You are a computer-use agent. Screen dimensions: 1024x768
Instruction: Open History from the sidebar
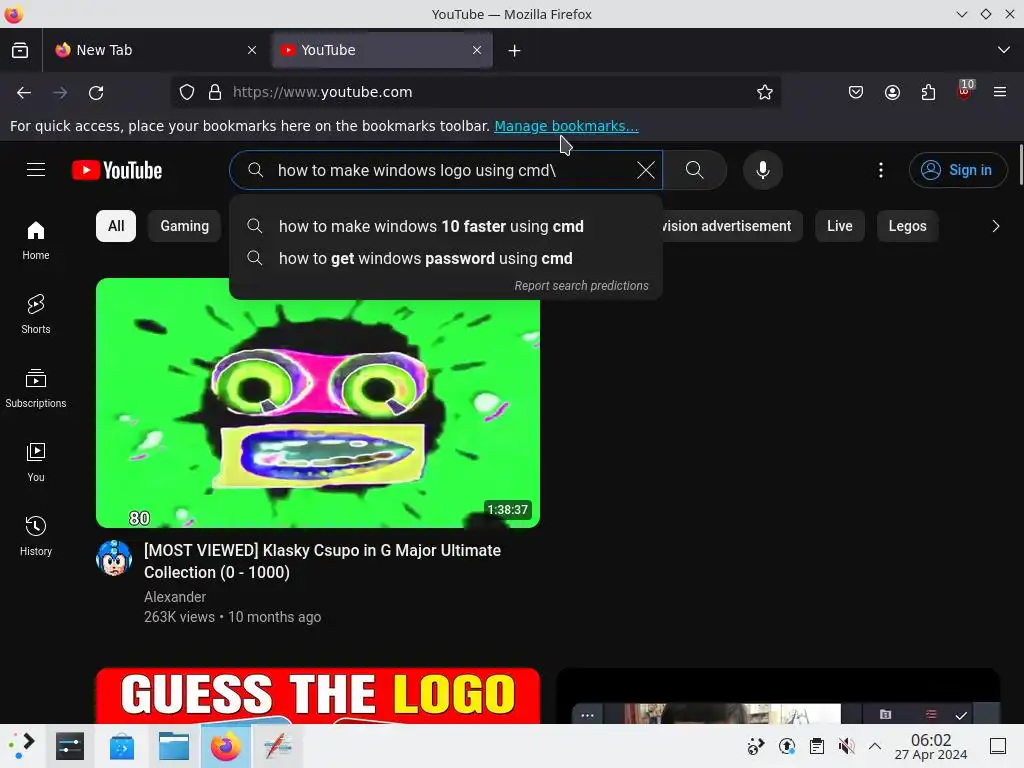click(36, 537)
